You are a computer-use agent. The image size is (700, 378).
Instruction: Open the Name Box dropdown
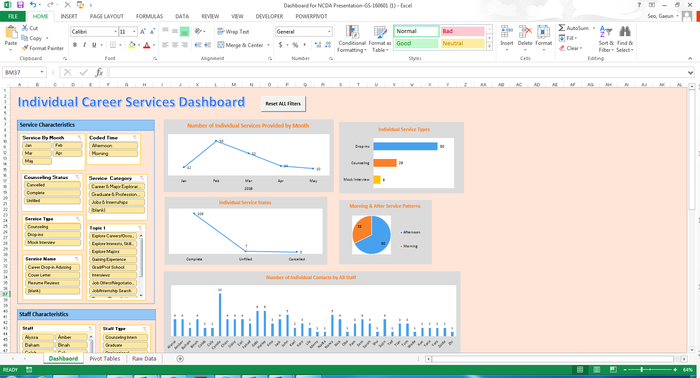click(42, 72)
